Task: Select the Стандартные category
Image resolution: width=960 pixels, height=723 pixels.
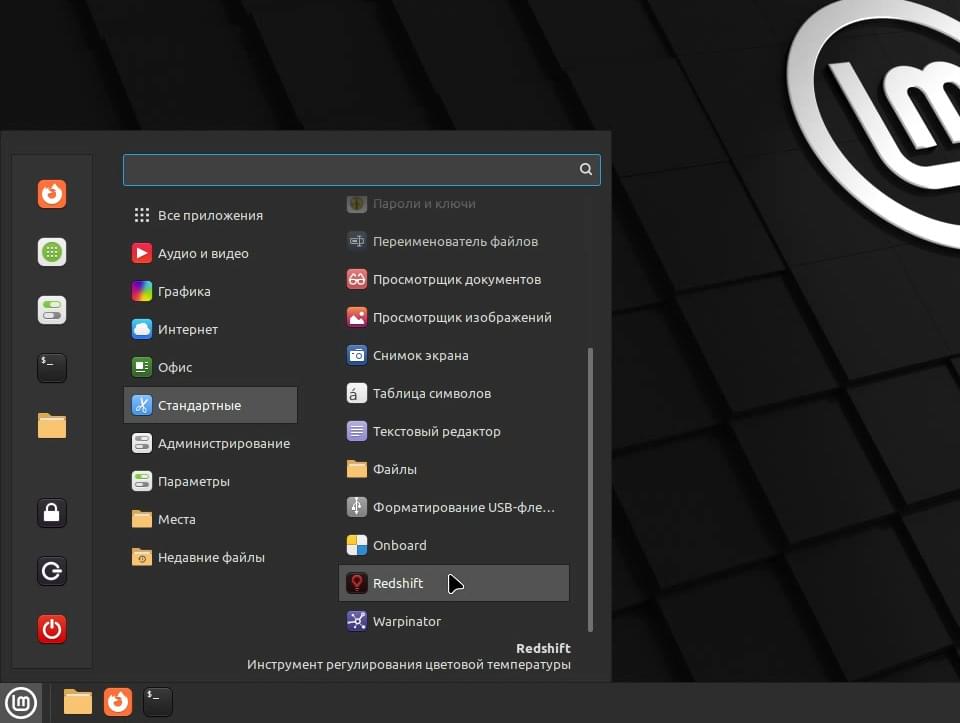Action: [x=211, y=405]
